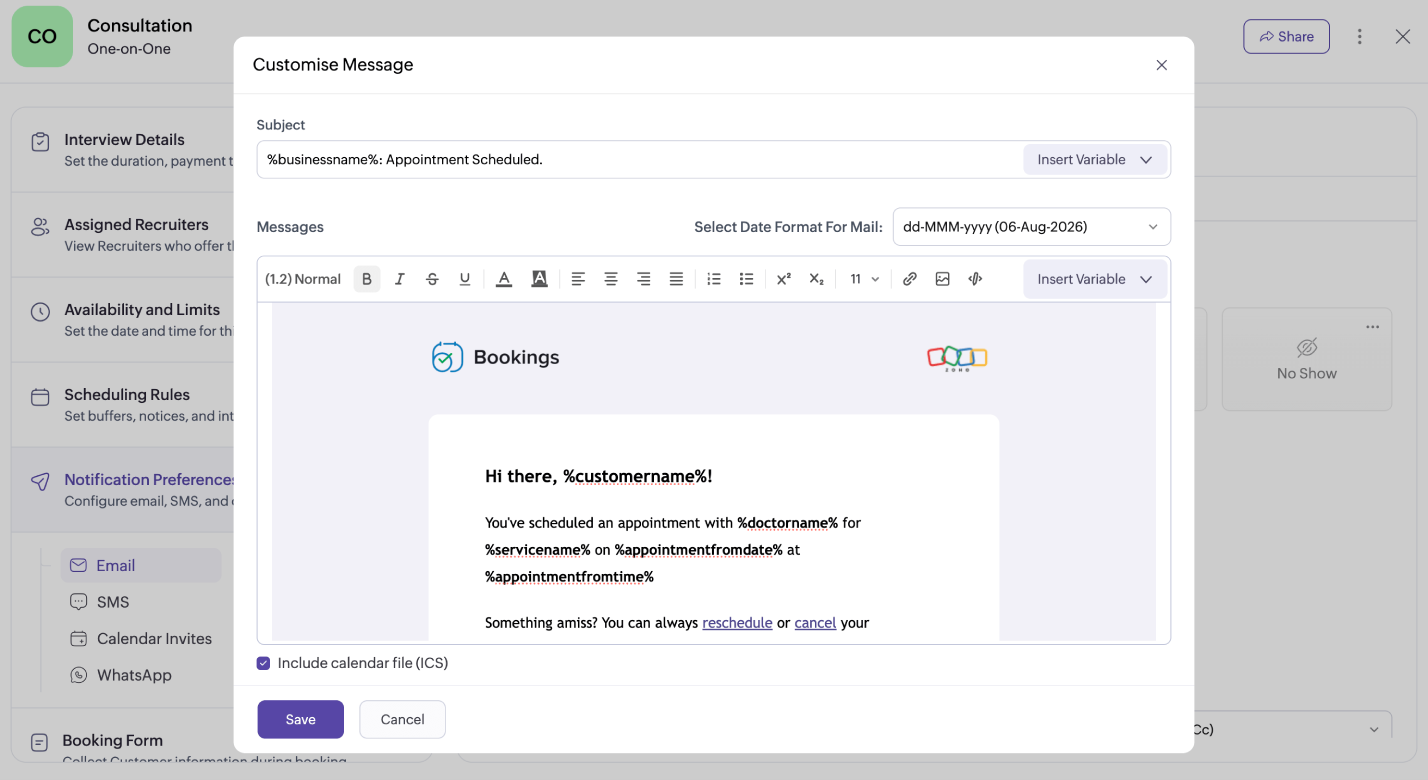1428x780 pixels.
Task: Click the Share button
Action: point(1286,36)
